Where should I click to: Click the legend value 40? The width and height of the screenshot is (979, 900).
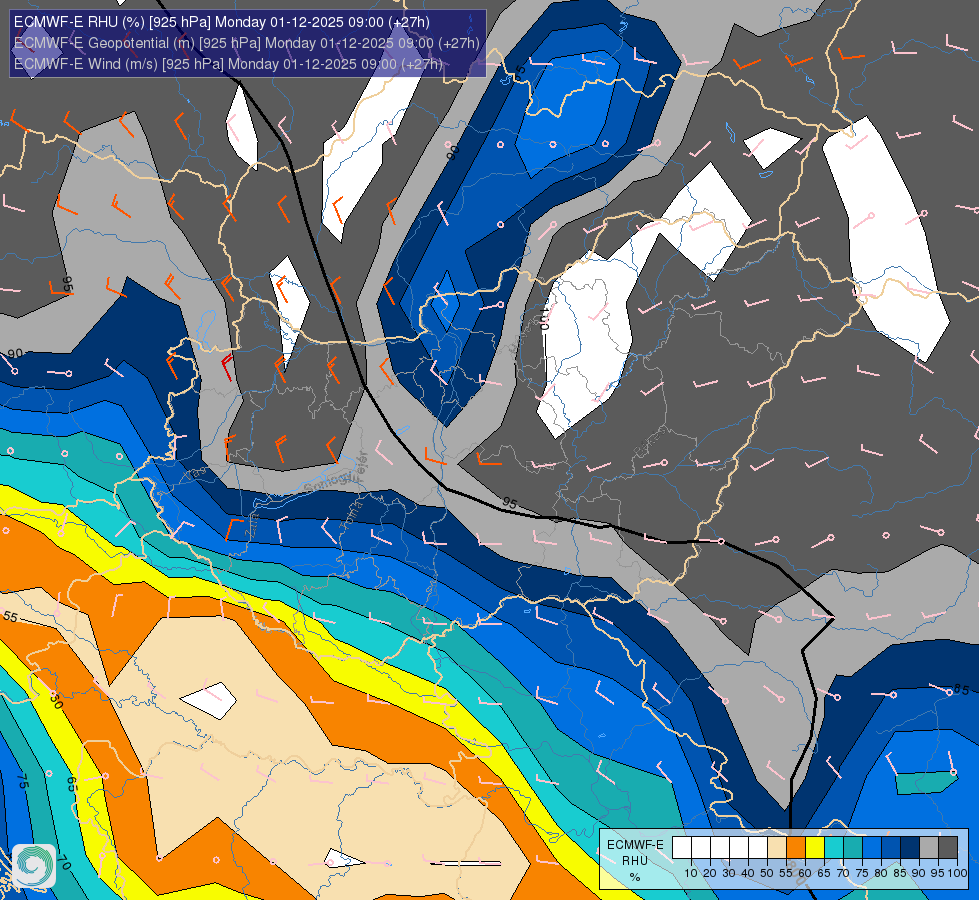click(748, 873)
